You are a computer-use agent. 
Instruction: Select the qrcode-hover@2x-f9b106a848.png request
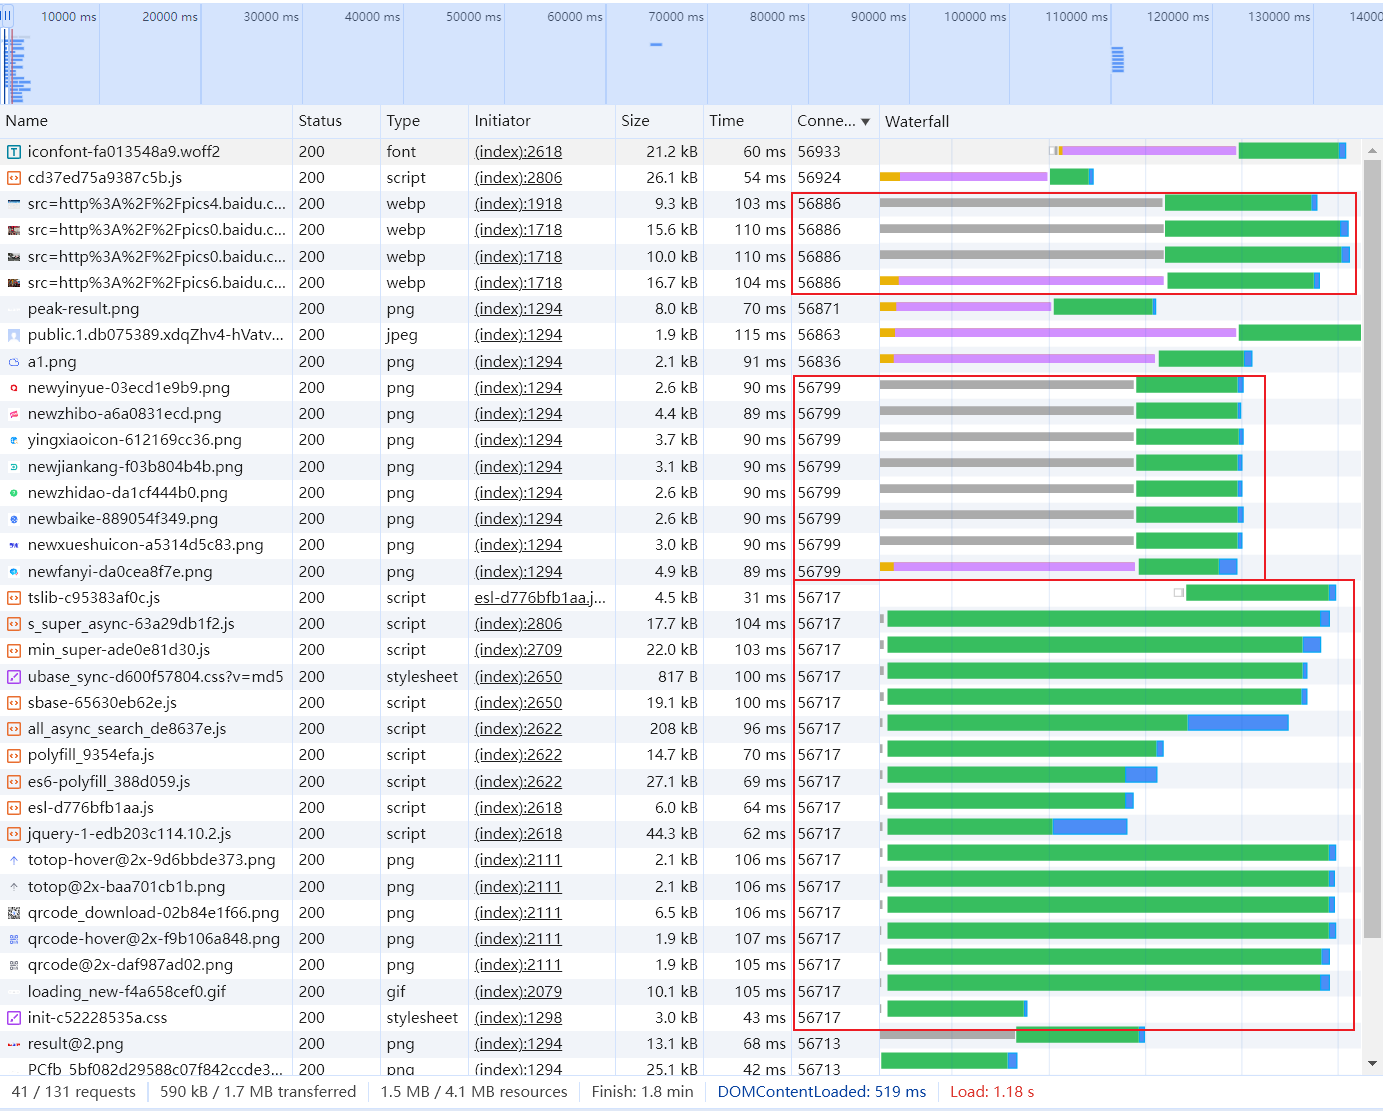(680, 939)
